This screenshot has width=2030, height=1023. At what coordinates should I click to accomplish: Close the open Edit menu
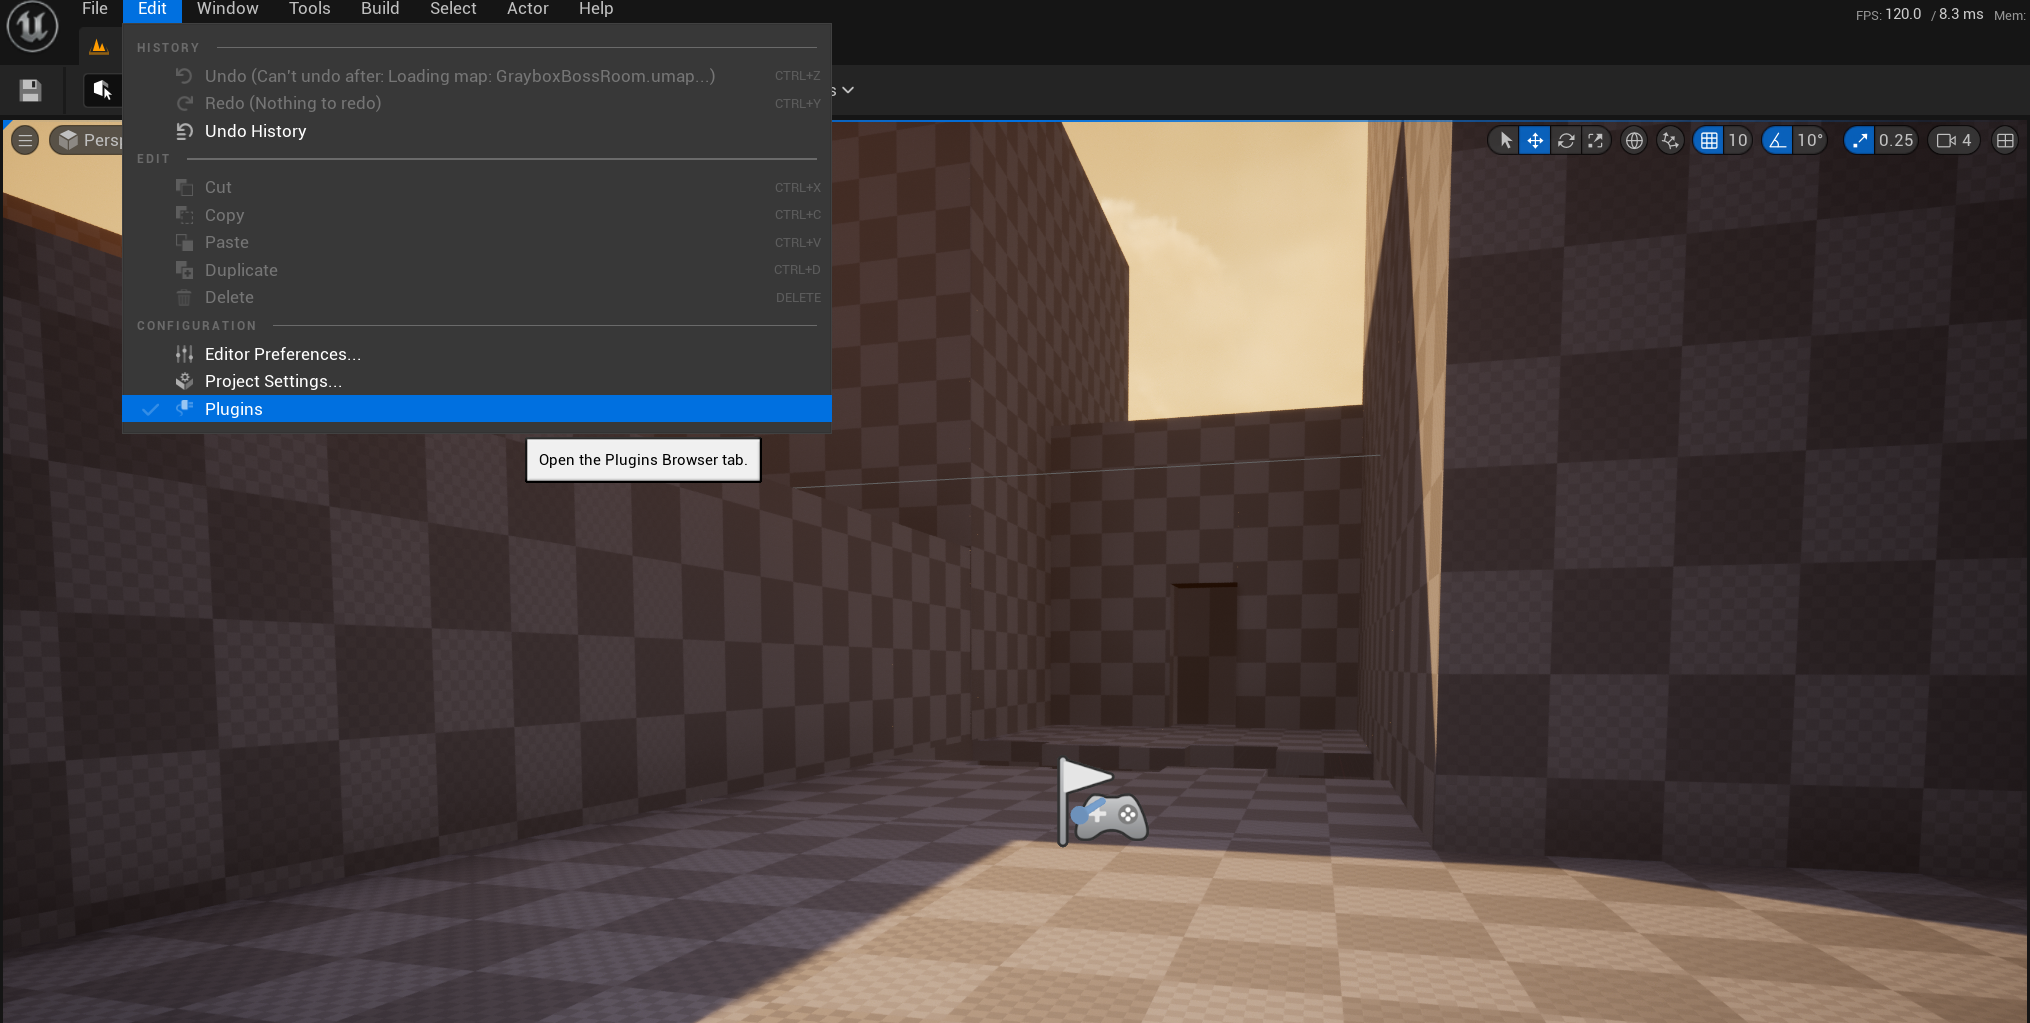tap(152, 9)
